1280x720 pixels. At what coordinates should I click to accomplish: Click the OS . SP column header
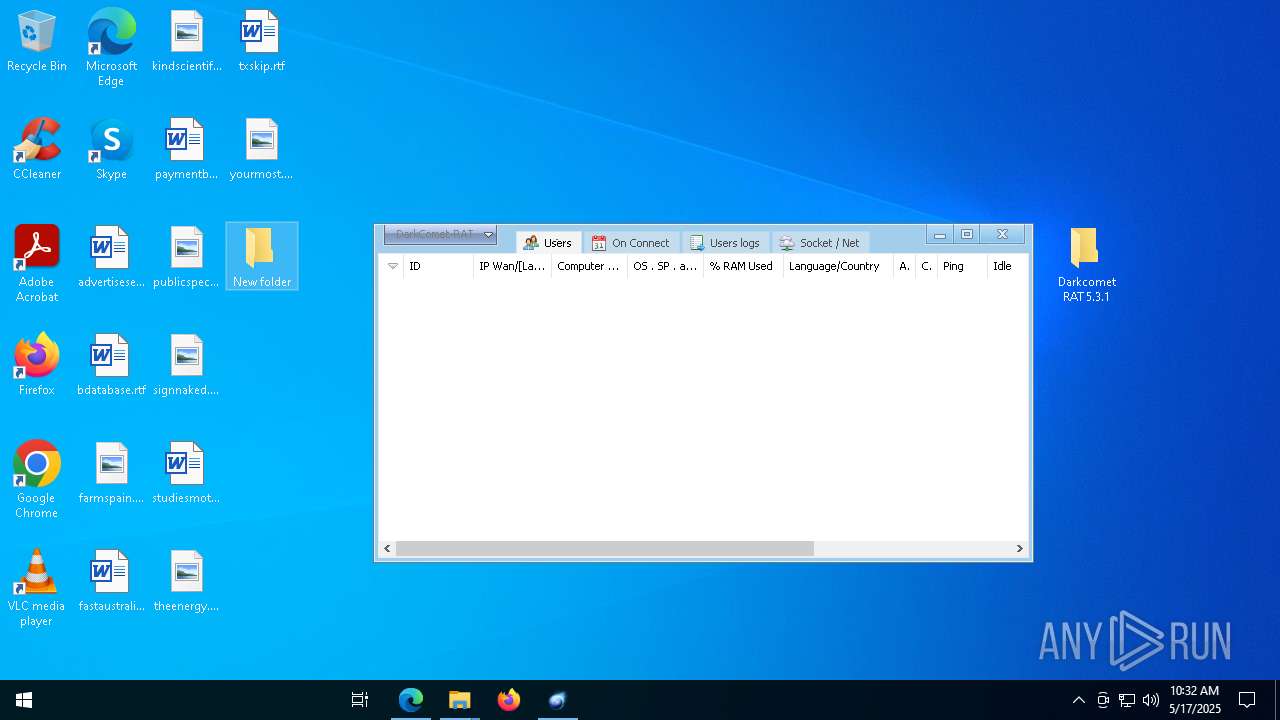click(x=665, y=266)
